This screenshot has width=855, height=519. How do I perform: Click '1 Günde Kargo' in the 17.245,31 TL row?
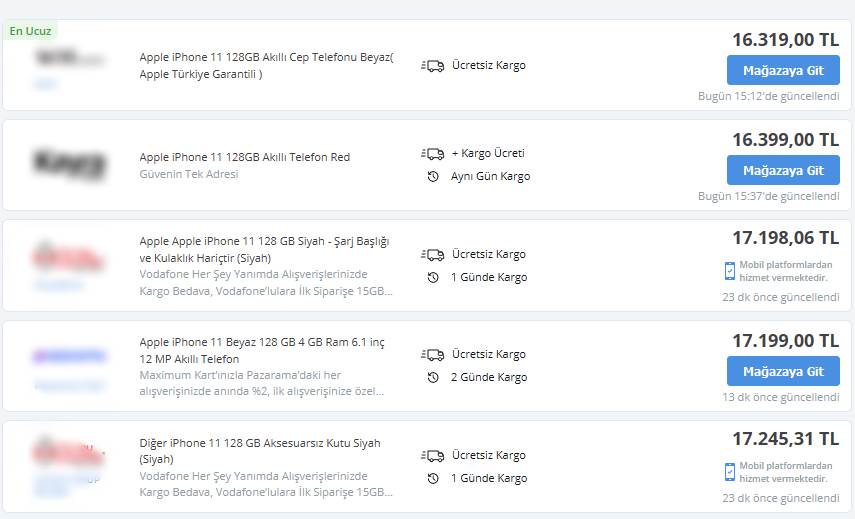tap(489, 478)
